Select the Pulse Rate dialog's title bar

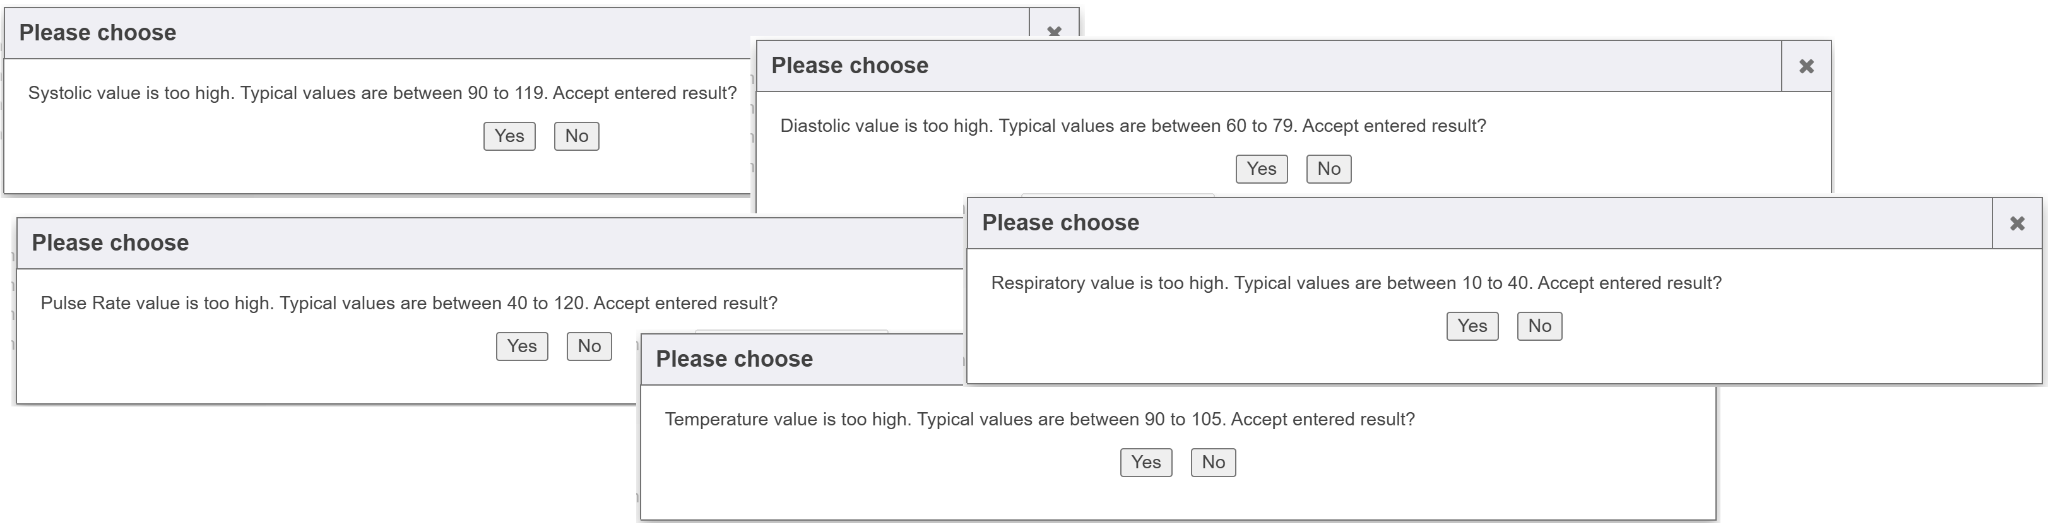pos(110,243)
